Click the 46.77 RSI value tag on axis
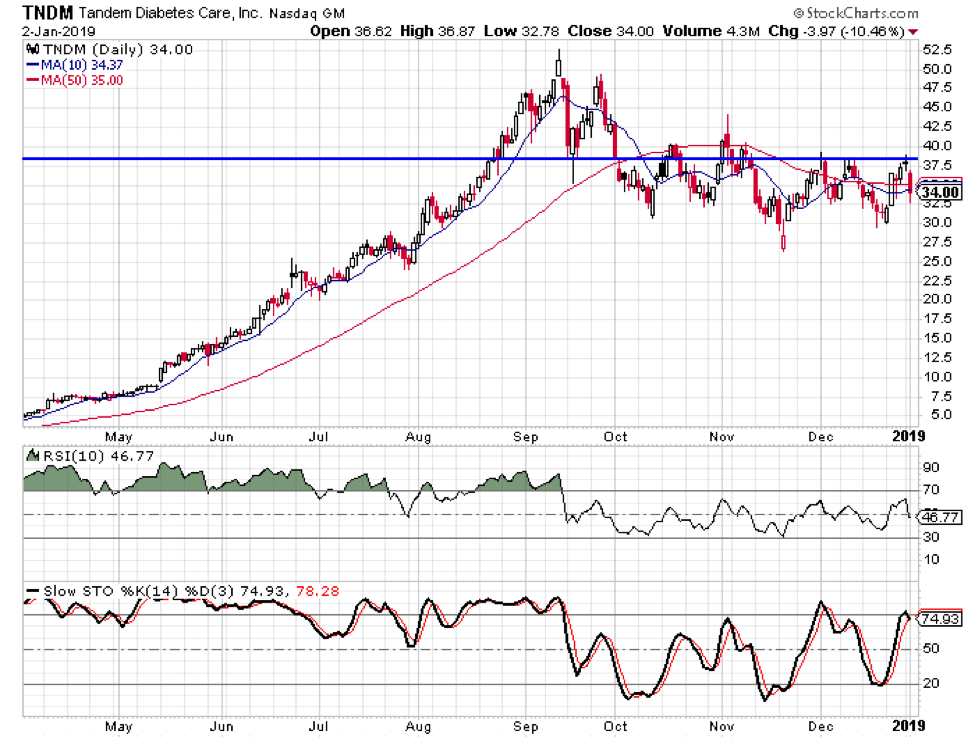 point(942,517)
